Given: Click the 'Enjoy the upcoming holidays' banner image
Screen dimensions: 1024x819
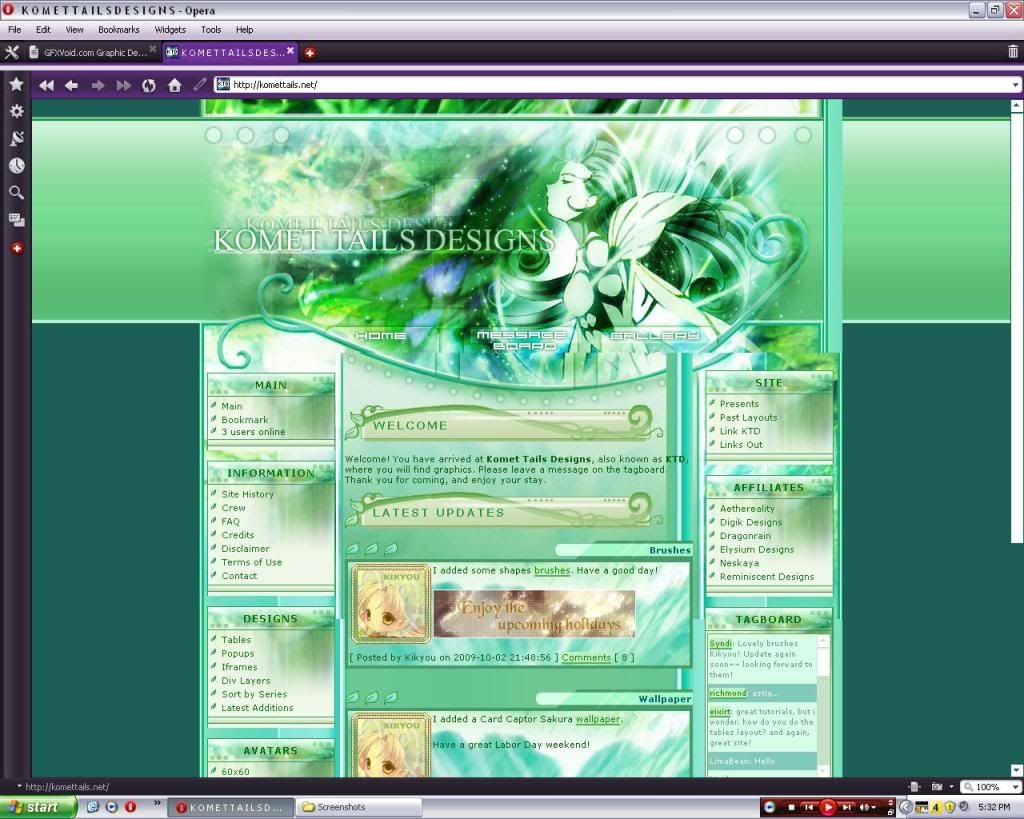Looking at the screenshot, I should pyautogui.click(x=534, y=614).
